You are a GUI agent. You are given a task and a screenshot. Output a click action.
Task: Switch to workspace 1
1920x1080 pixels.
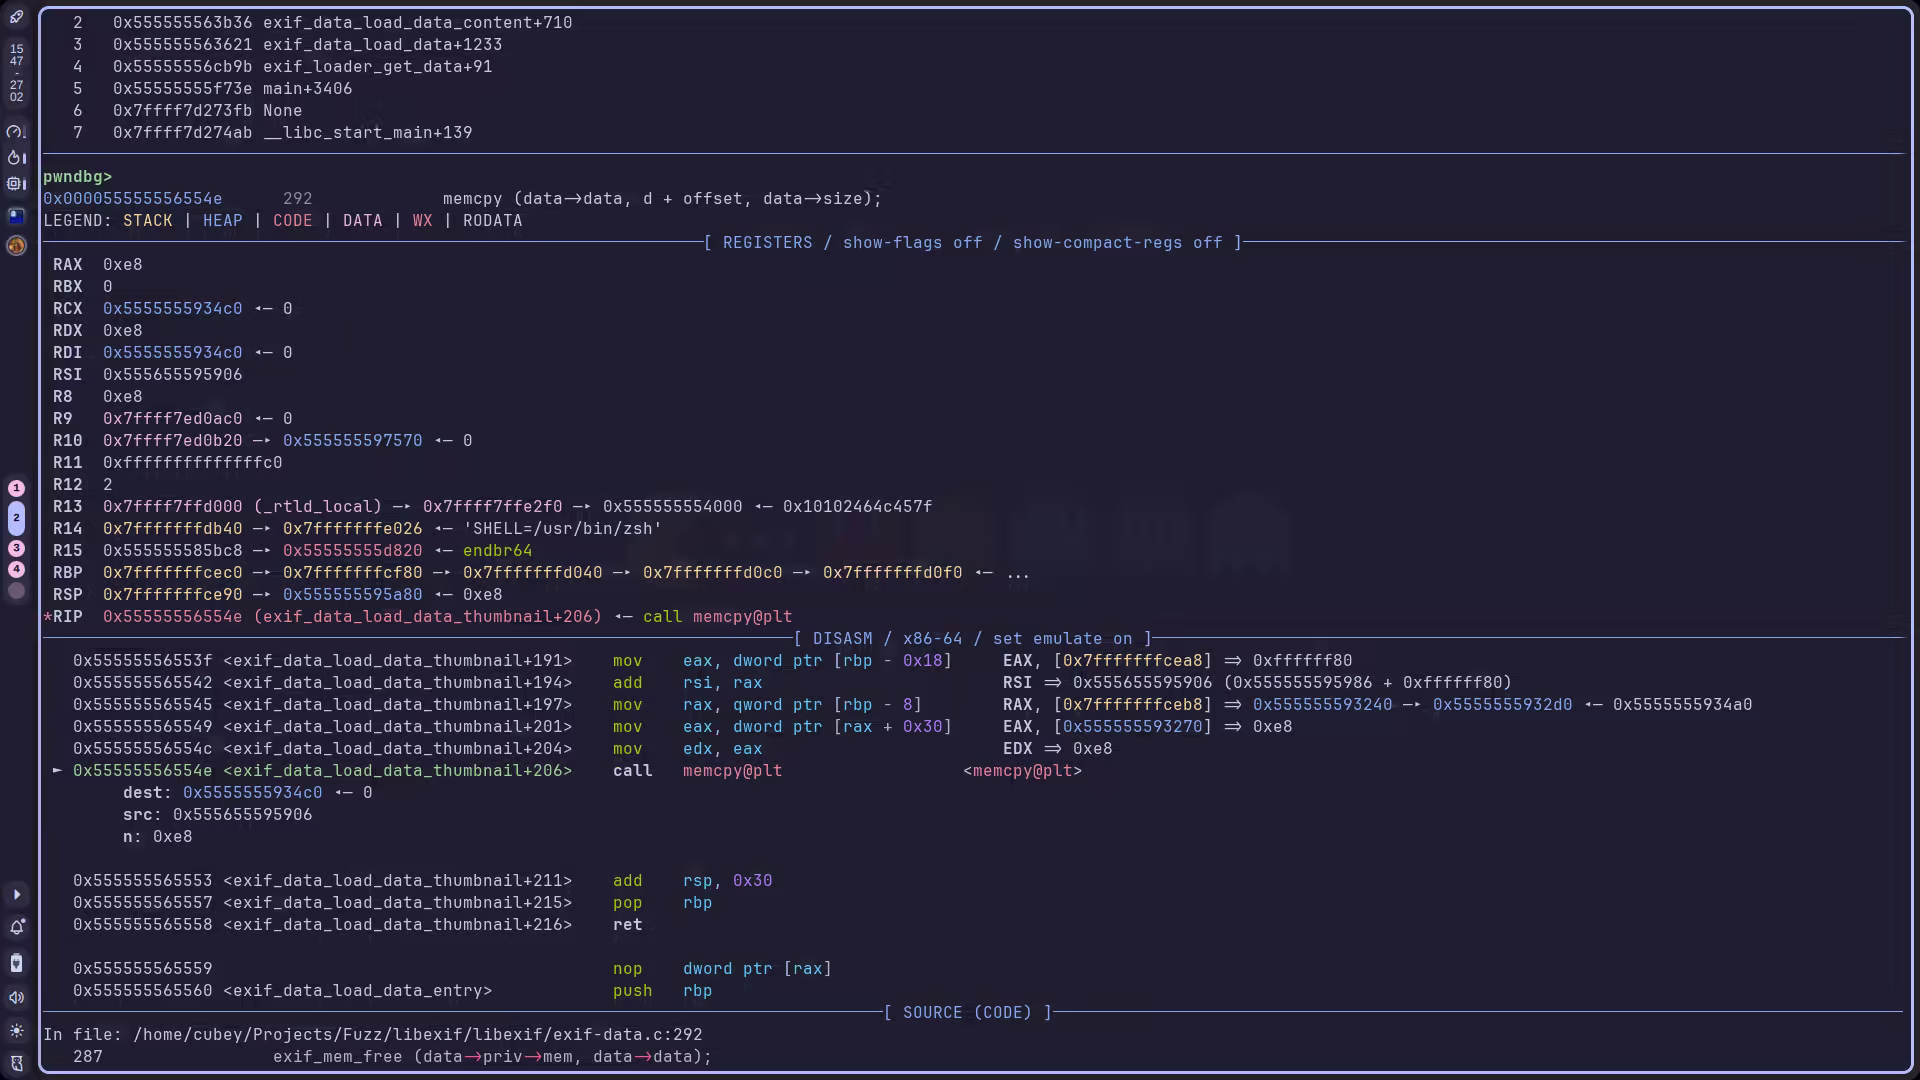16,488
